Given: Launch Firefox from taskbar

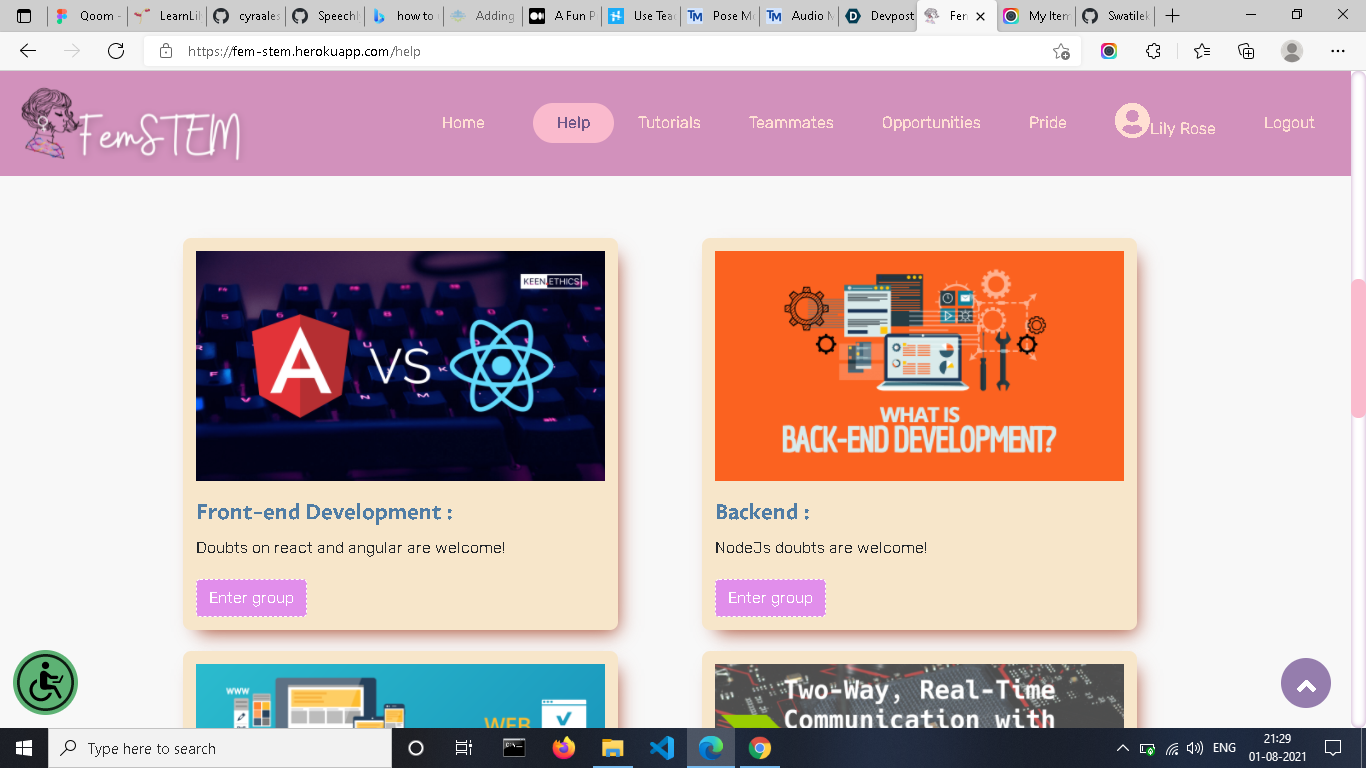Looking at the screenshot, I should pos(564,748).
